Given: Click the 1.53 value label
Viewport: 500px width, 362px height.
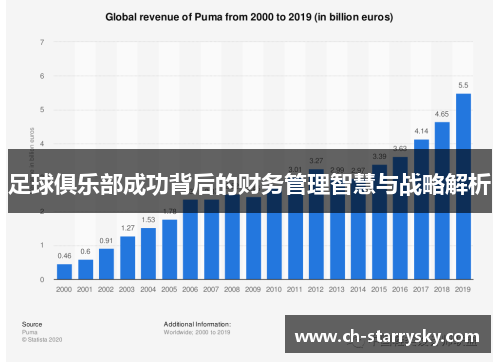Looking at the screenshot, I should (x=148, y=220).
